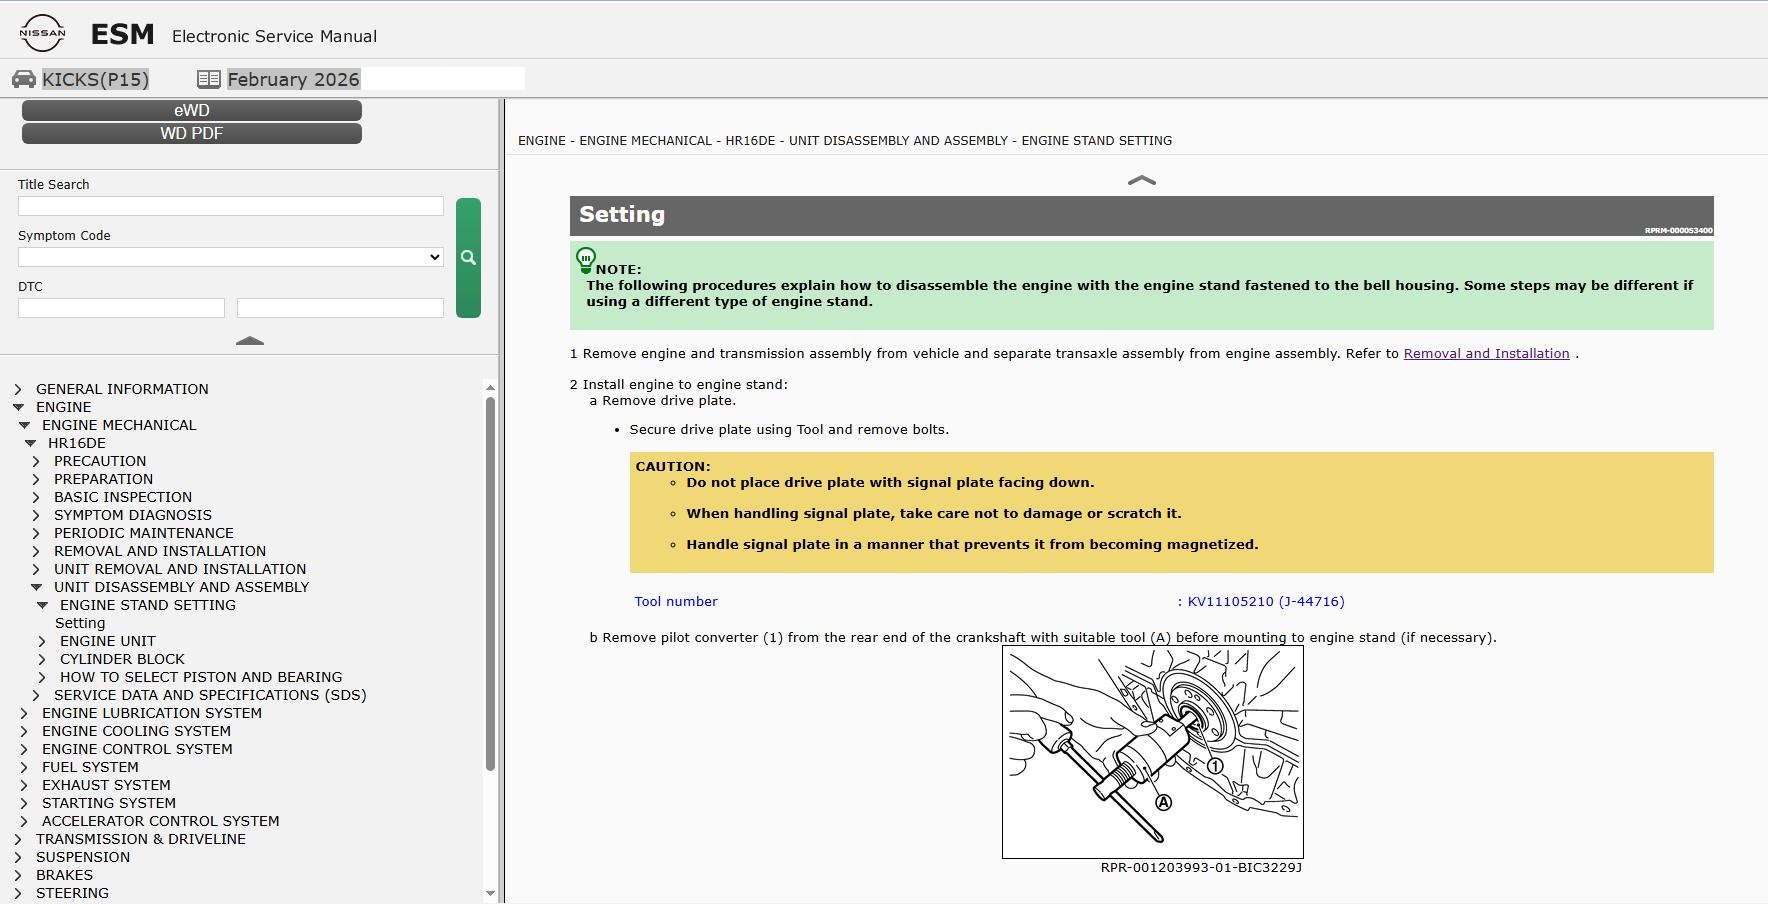
Task: Open the WD PDF button
Action: tap(192, 133)
